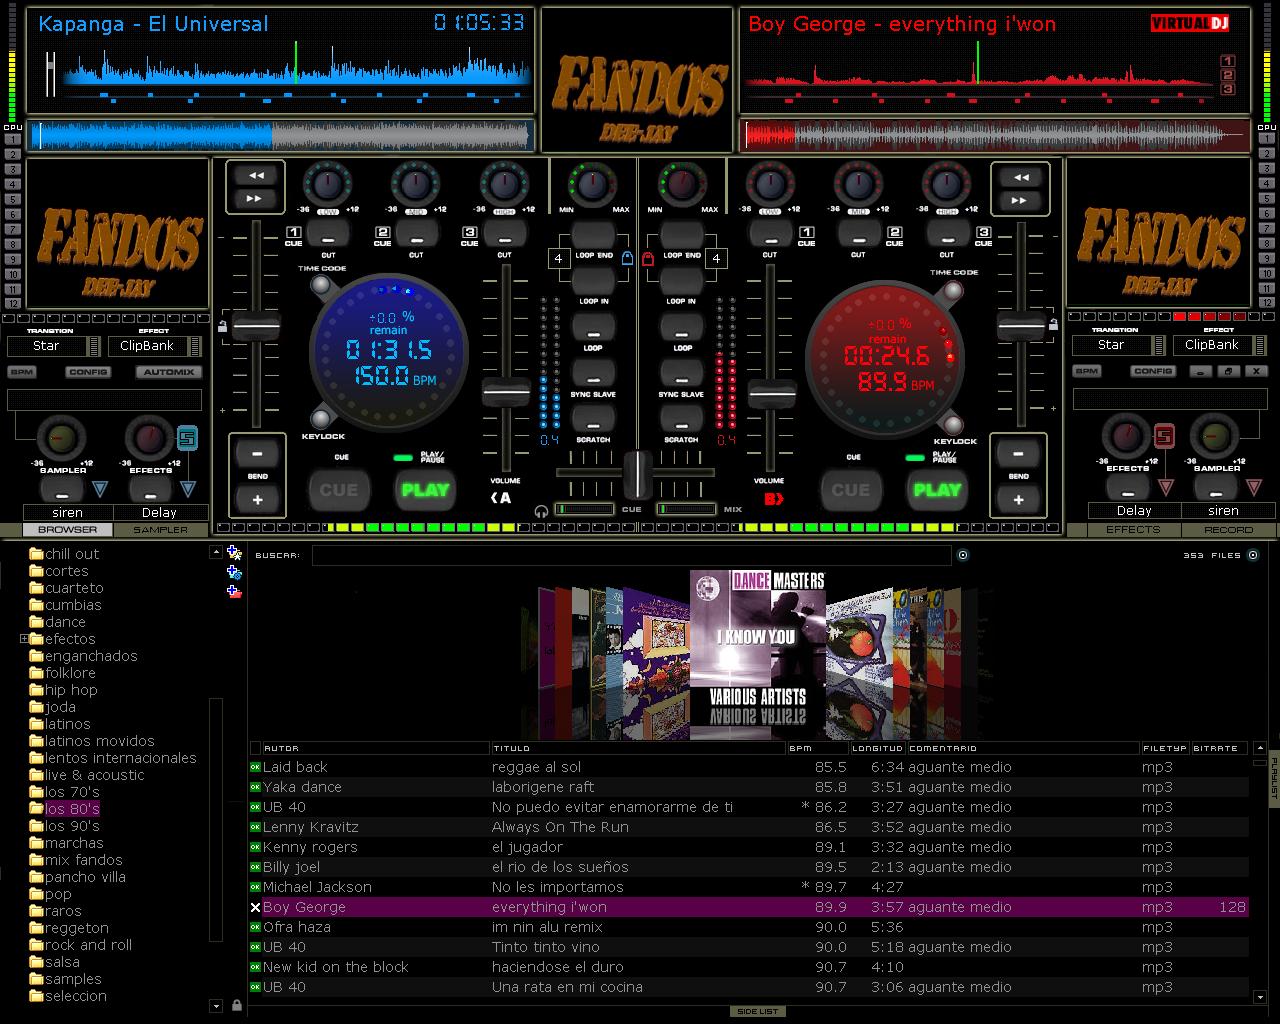The height and width of the screenshot is (1024, 1280).
Task: Open right Effect selector showing ClipBank
Action: click(x=1218, y=345)
